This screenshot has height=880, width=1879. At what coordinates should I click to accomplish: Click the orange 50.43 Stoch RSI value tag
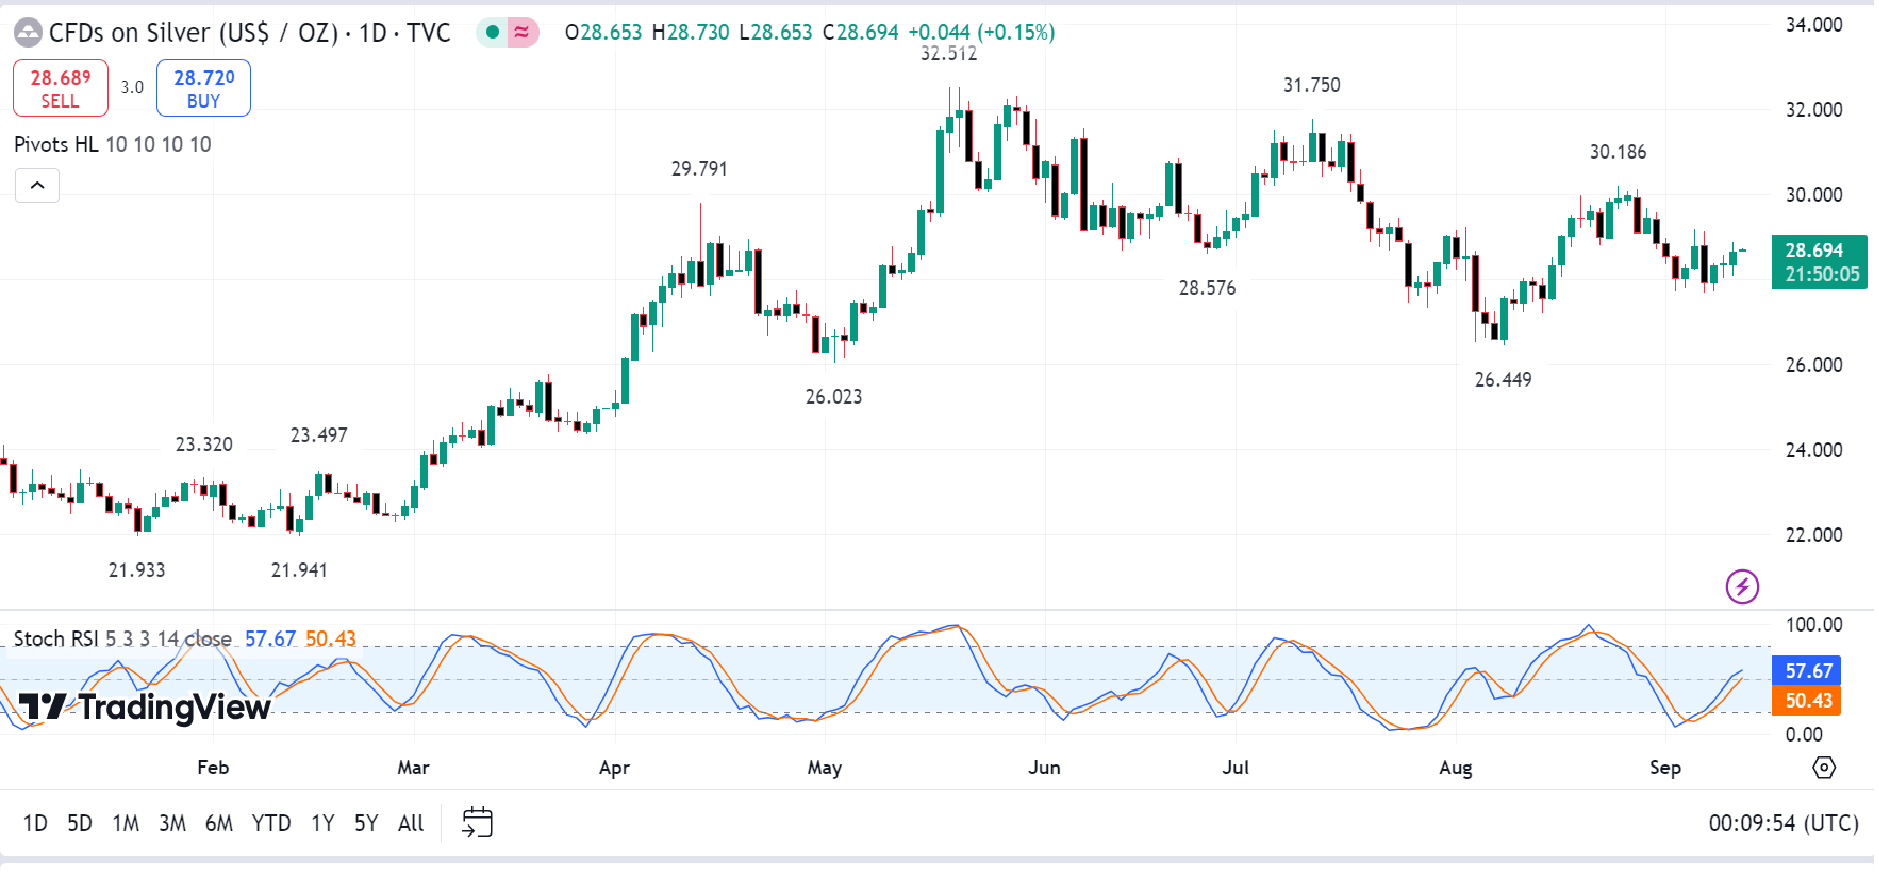click(x=1809, y=700)
